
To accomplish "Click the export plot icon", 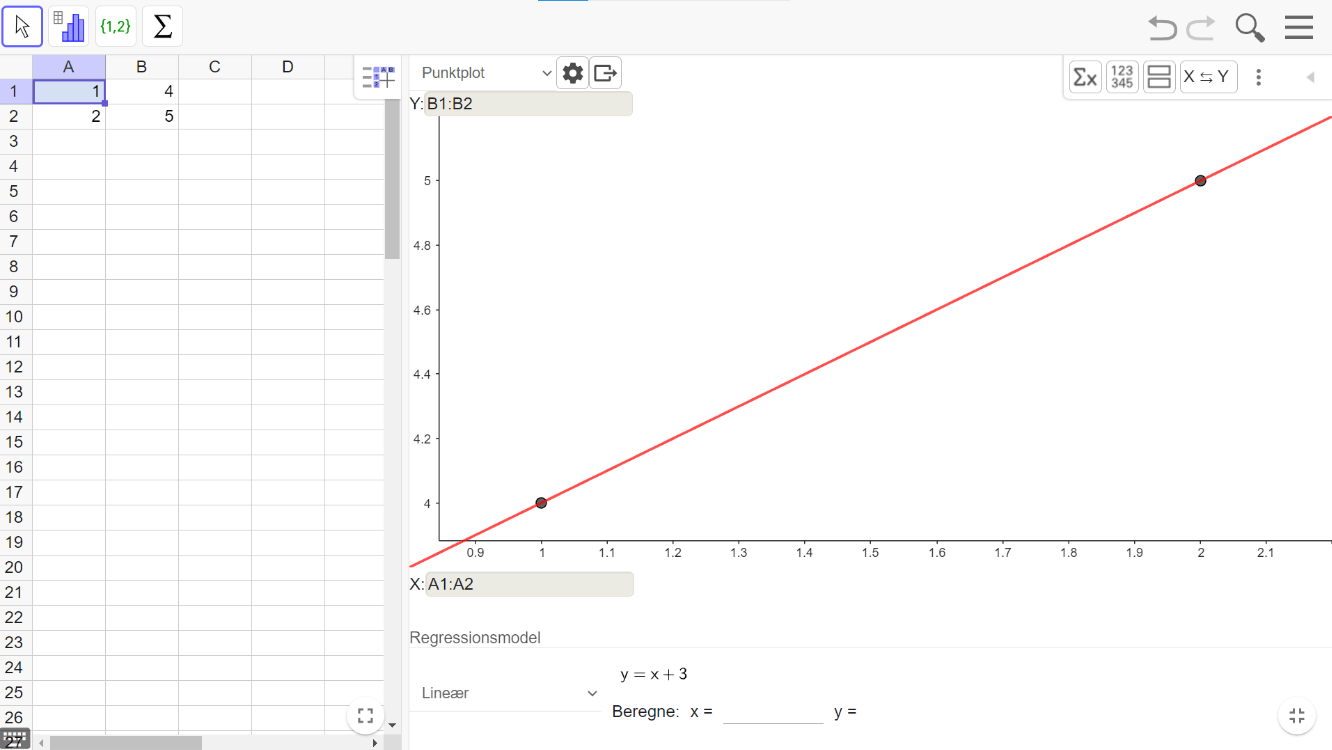I will coord(605,73).
